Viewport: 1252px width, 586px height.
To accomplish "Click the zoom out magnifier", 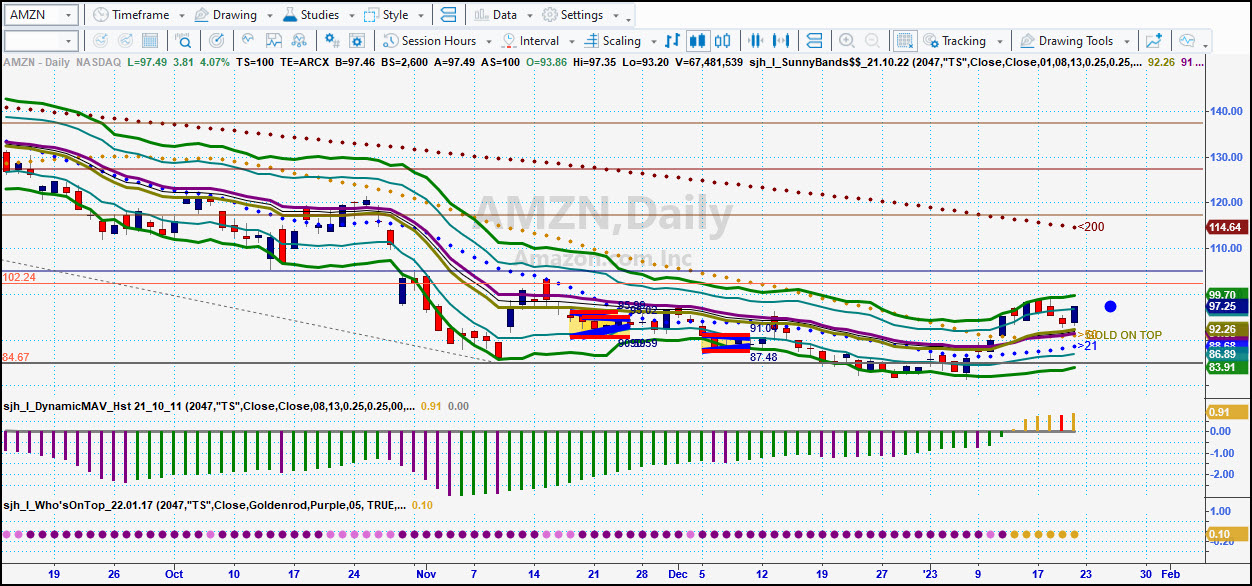I will [x=872, y=41].
